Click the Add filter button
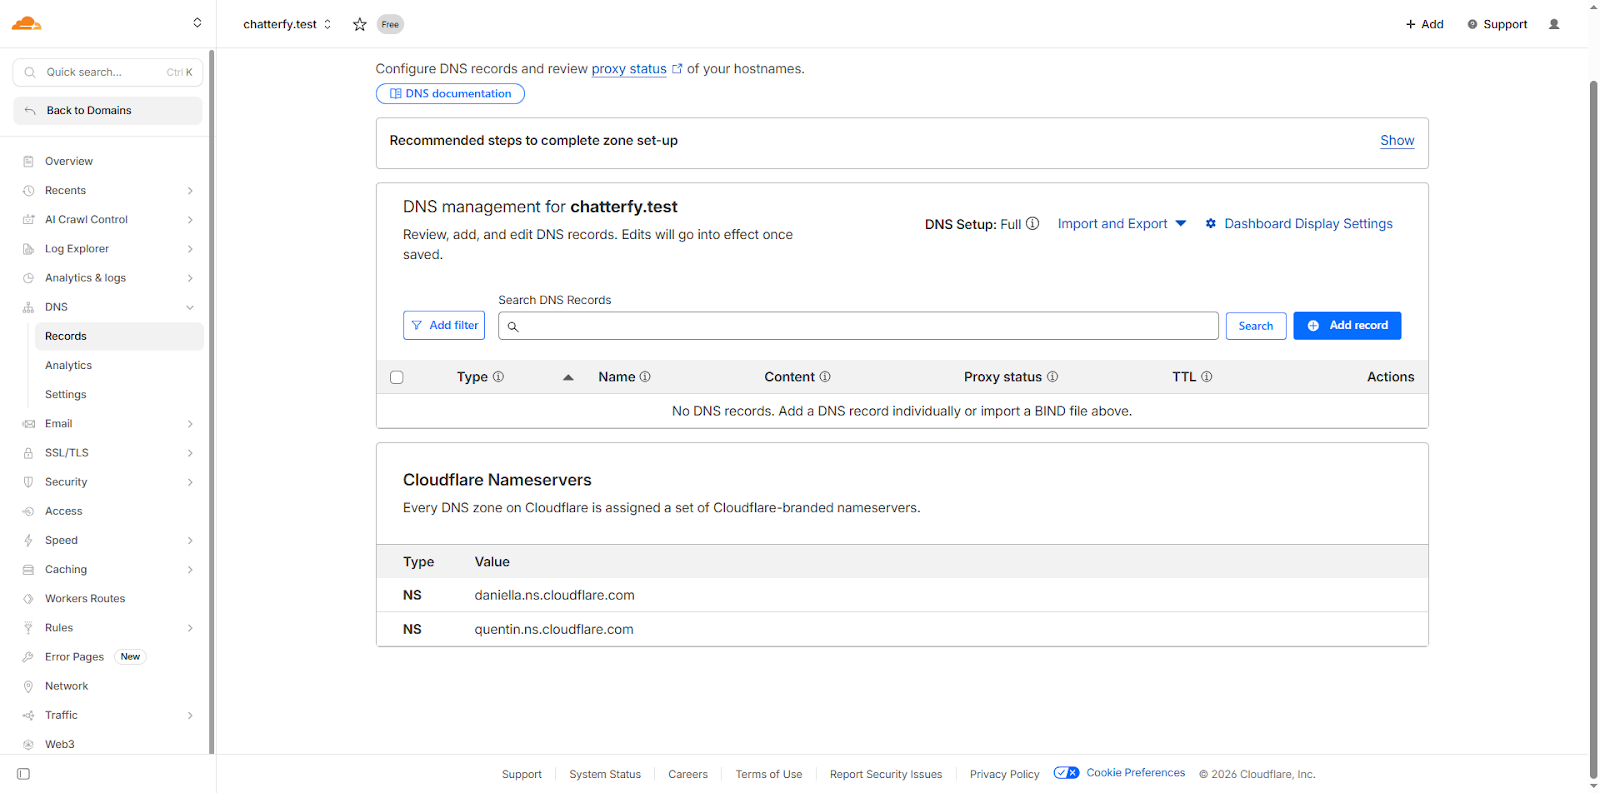 pyautogui.click(x=444, y=326)
